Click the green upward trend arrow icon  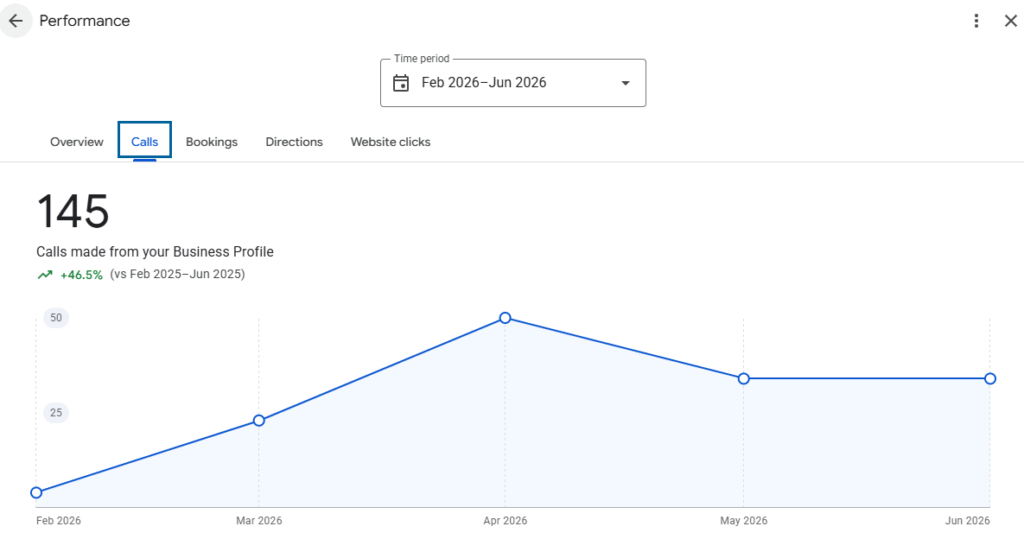pyautogui.click(x=44, y=275)
